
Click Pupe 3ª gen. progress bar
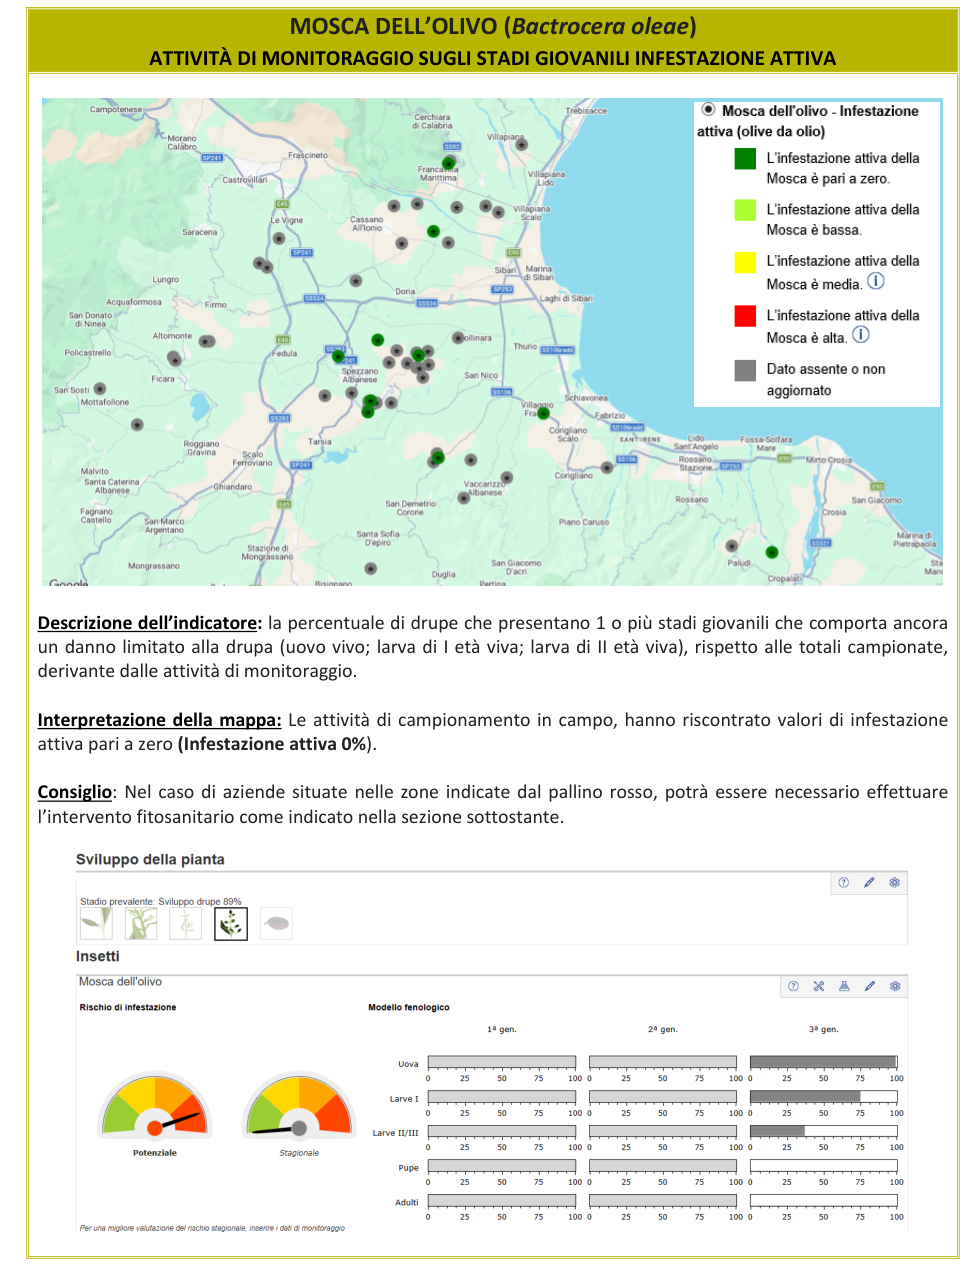tap(823, 1166)
